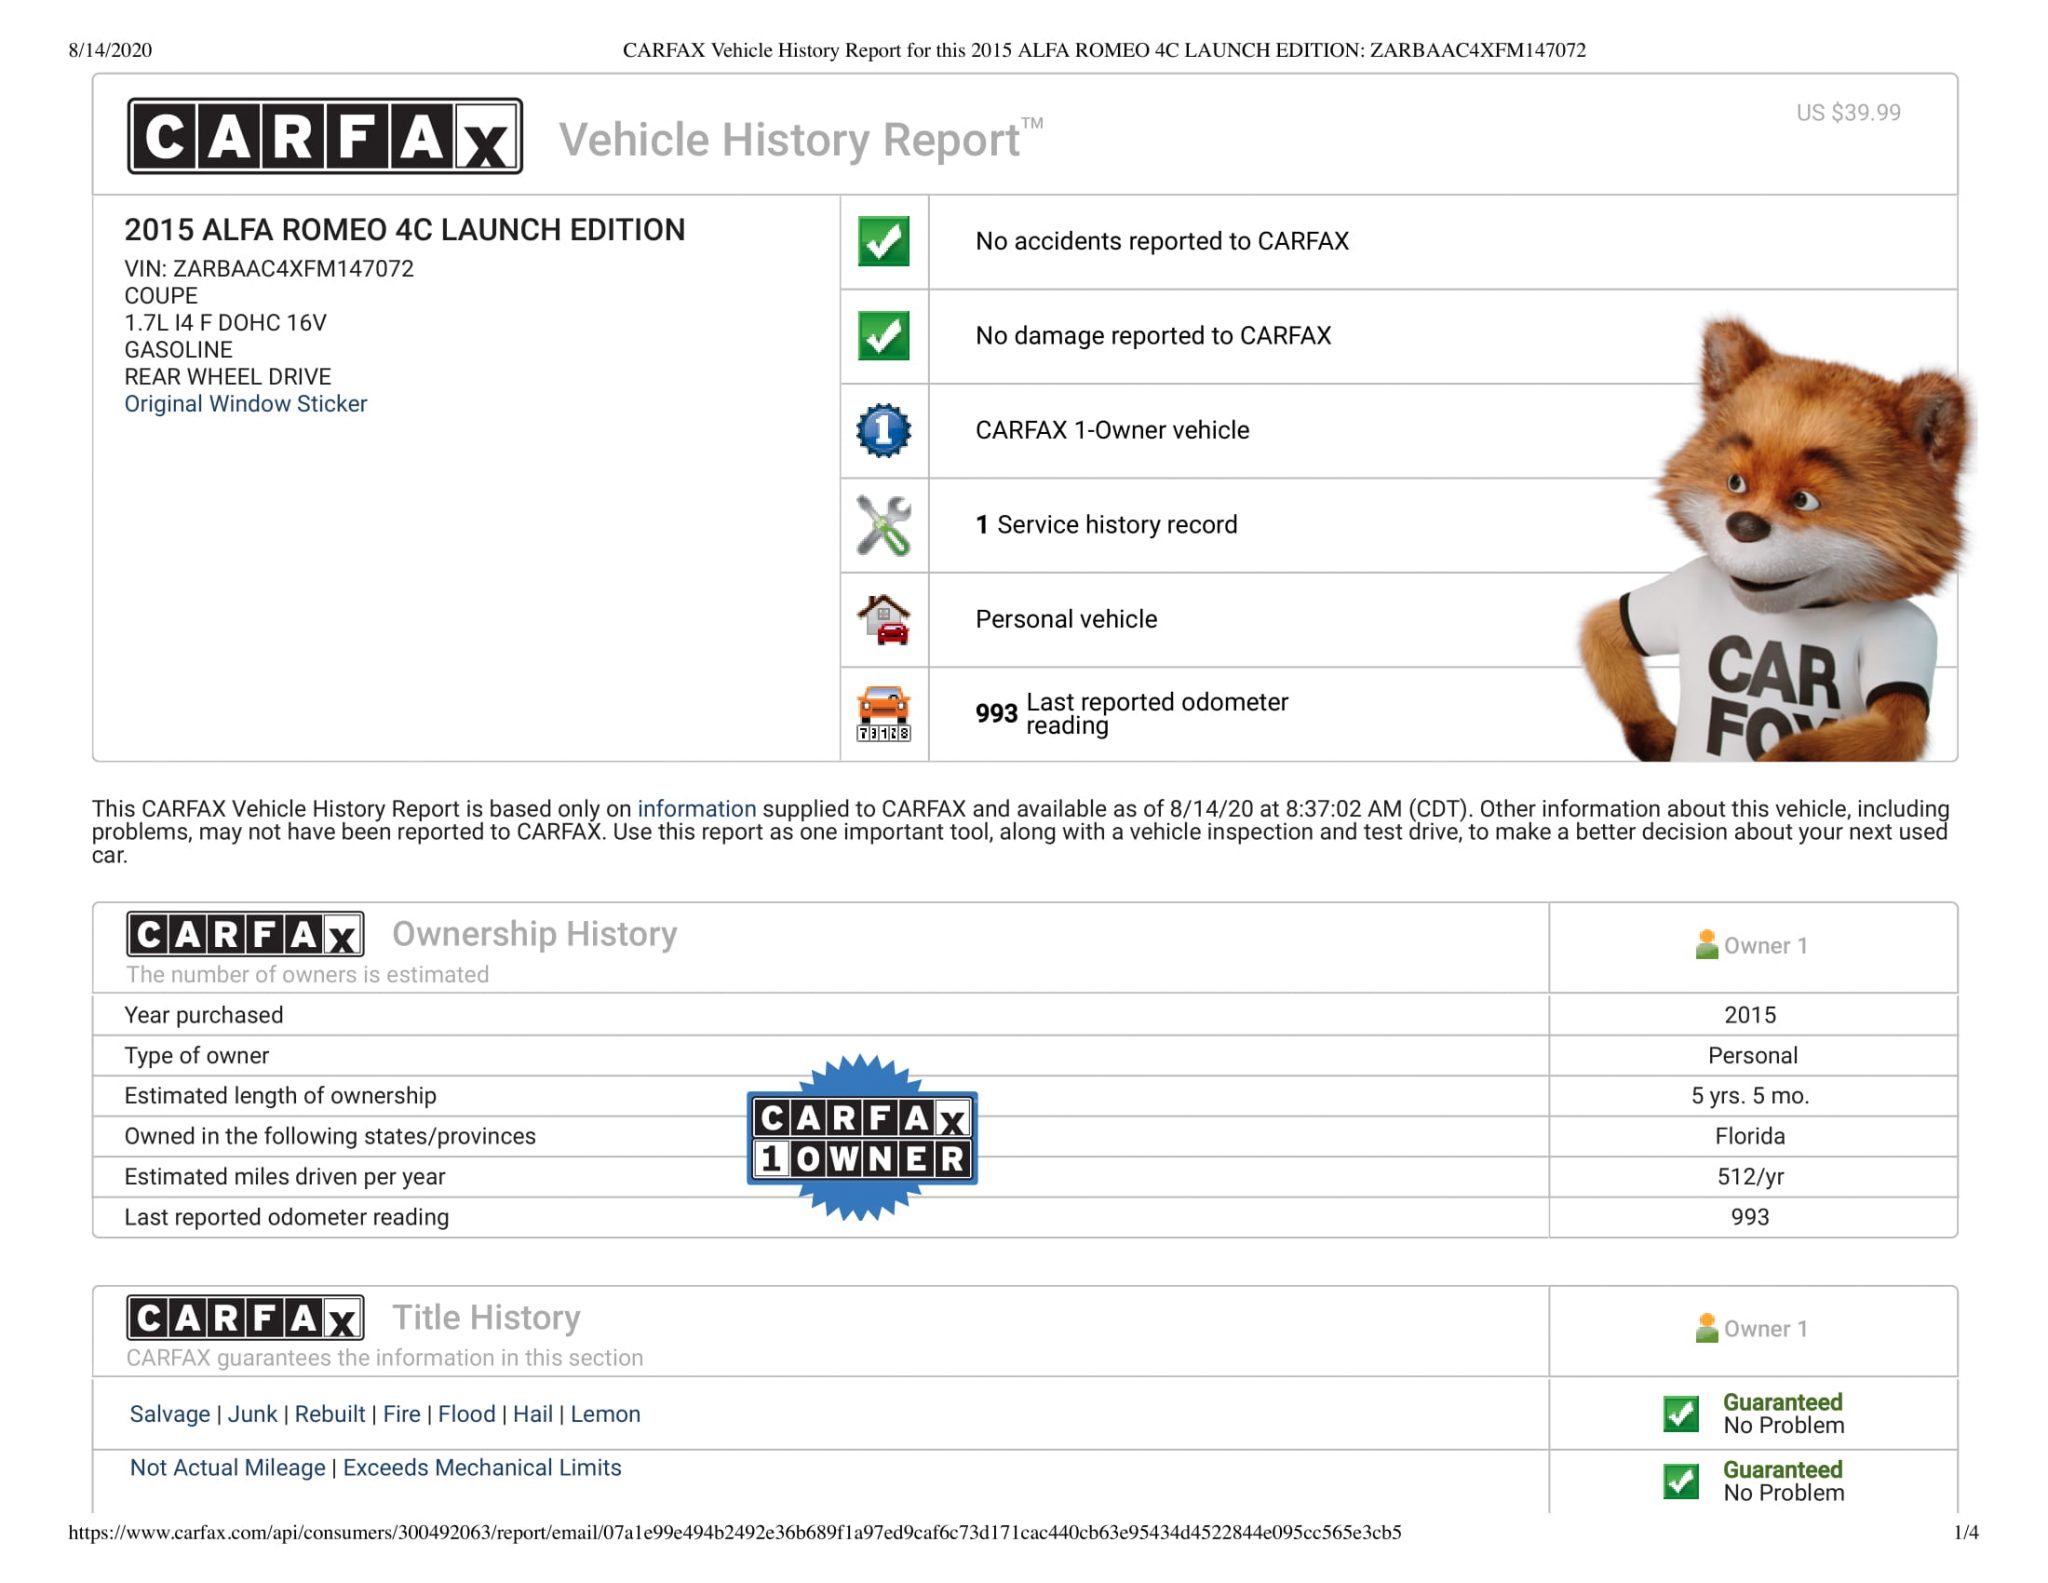Click the REAR WHEEL DRIVE text
The width and height of the screenshot is (2048, 1583).
click(227, 377)
